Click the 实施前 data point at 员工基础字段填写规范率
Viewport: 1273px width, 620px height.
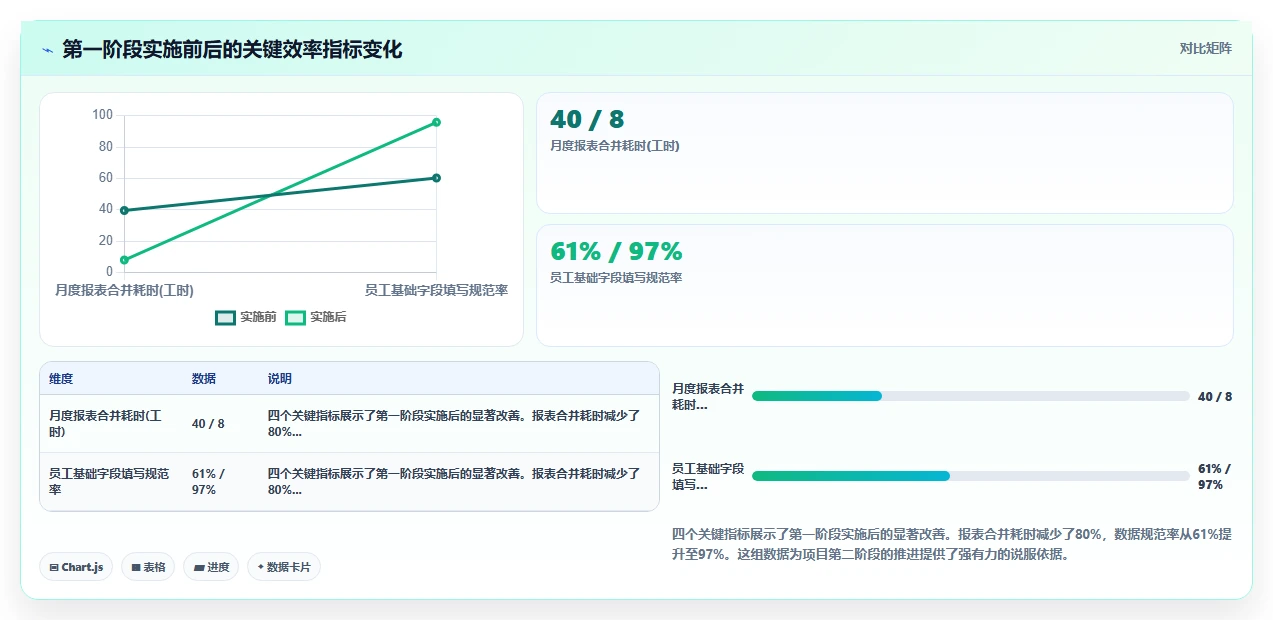tap(436, 178)
